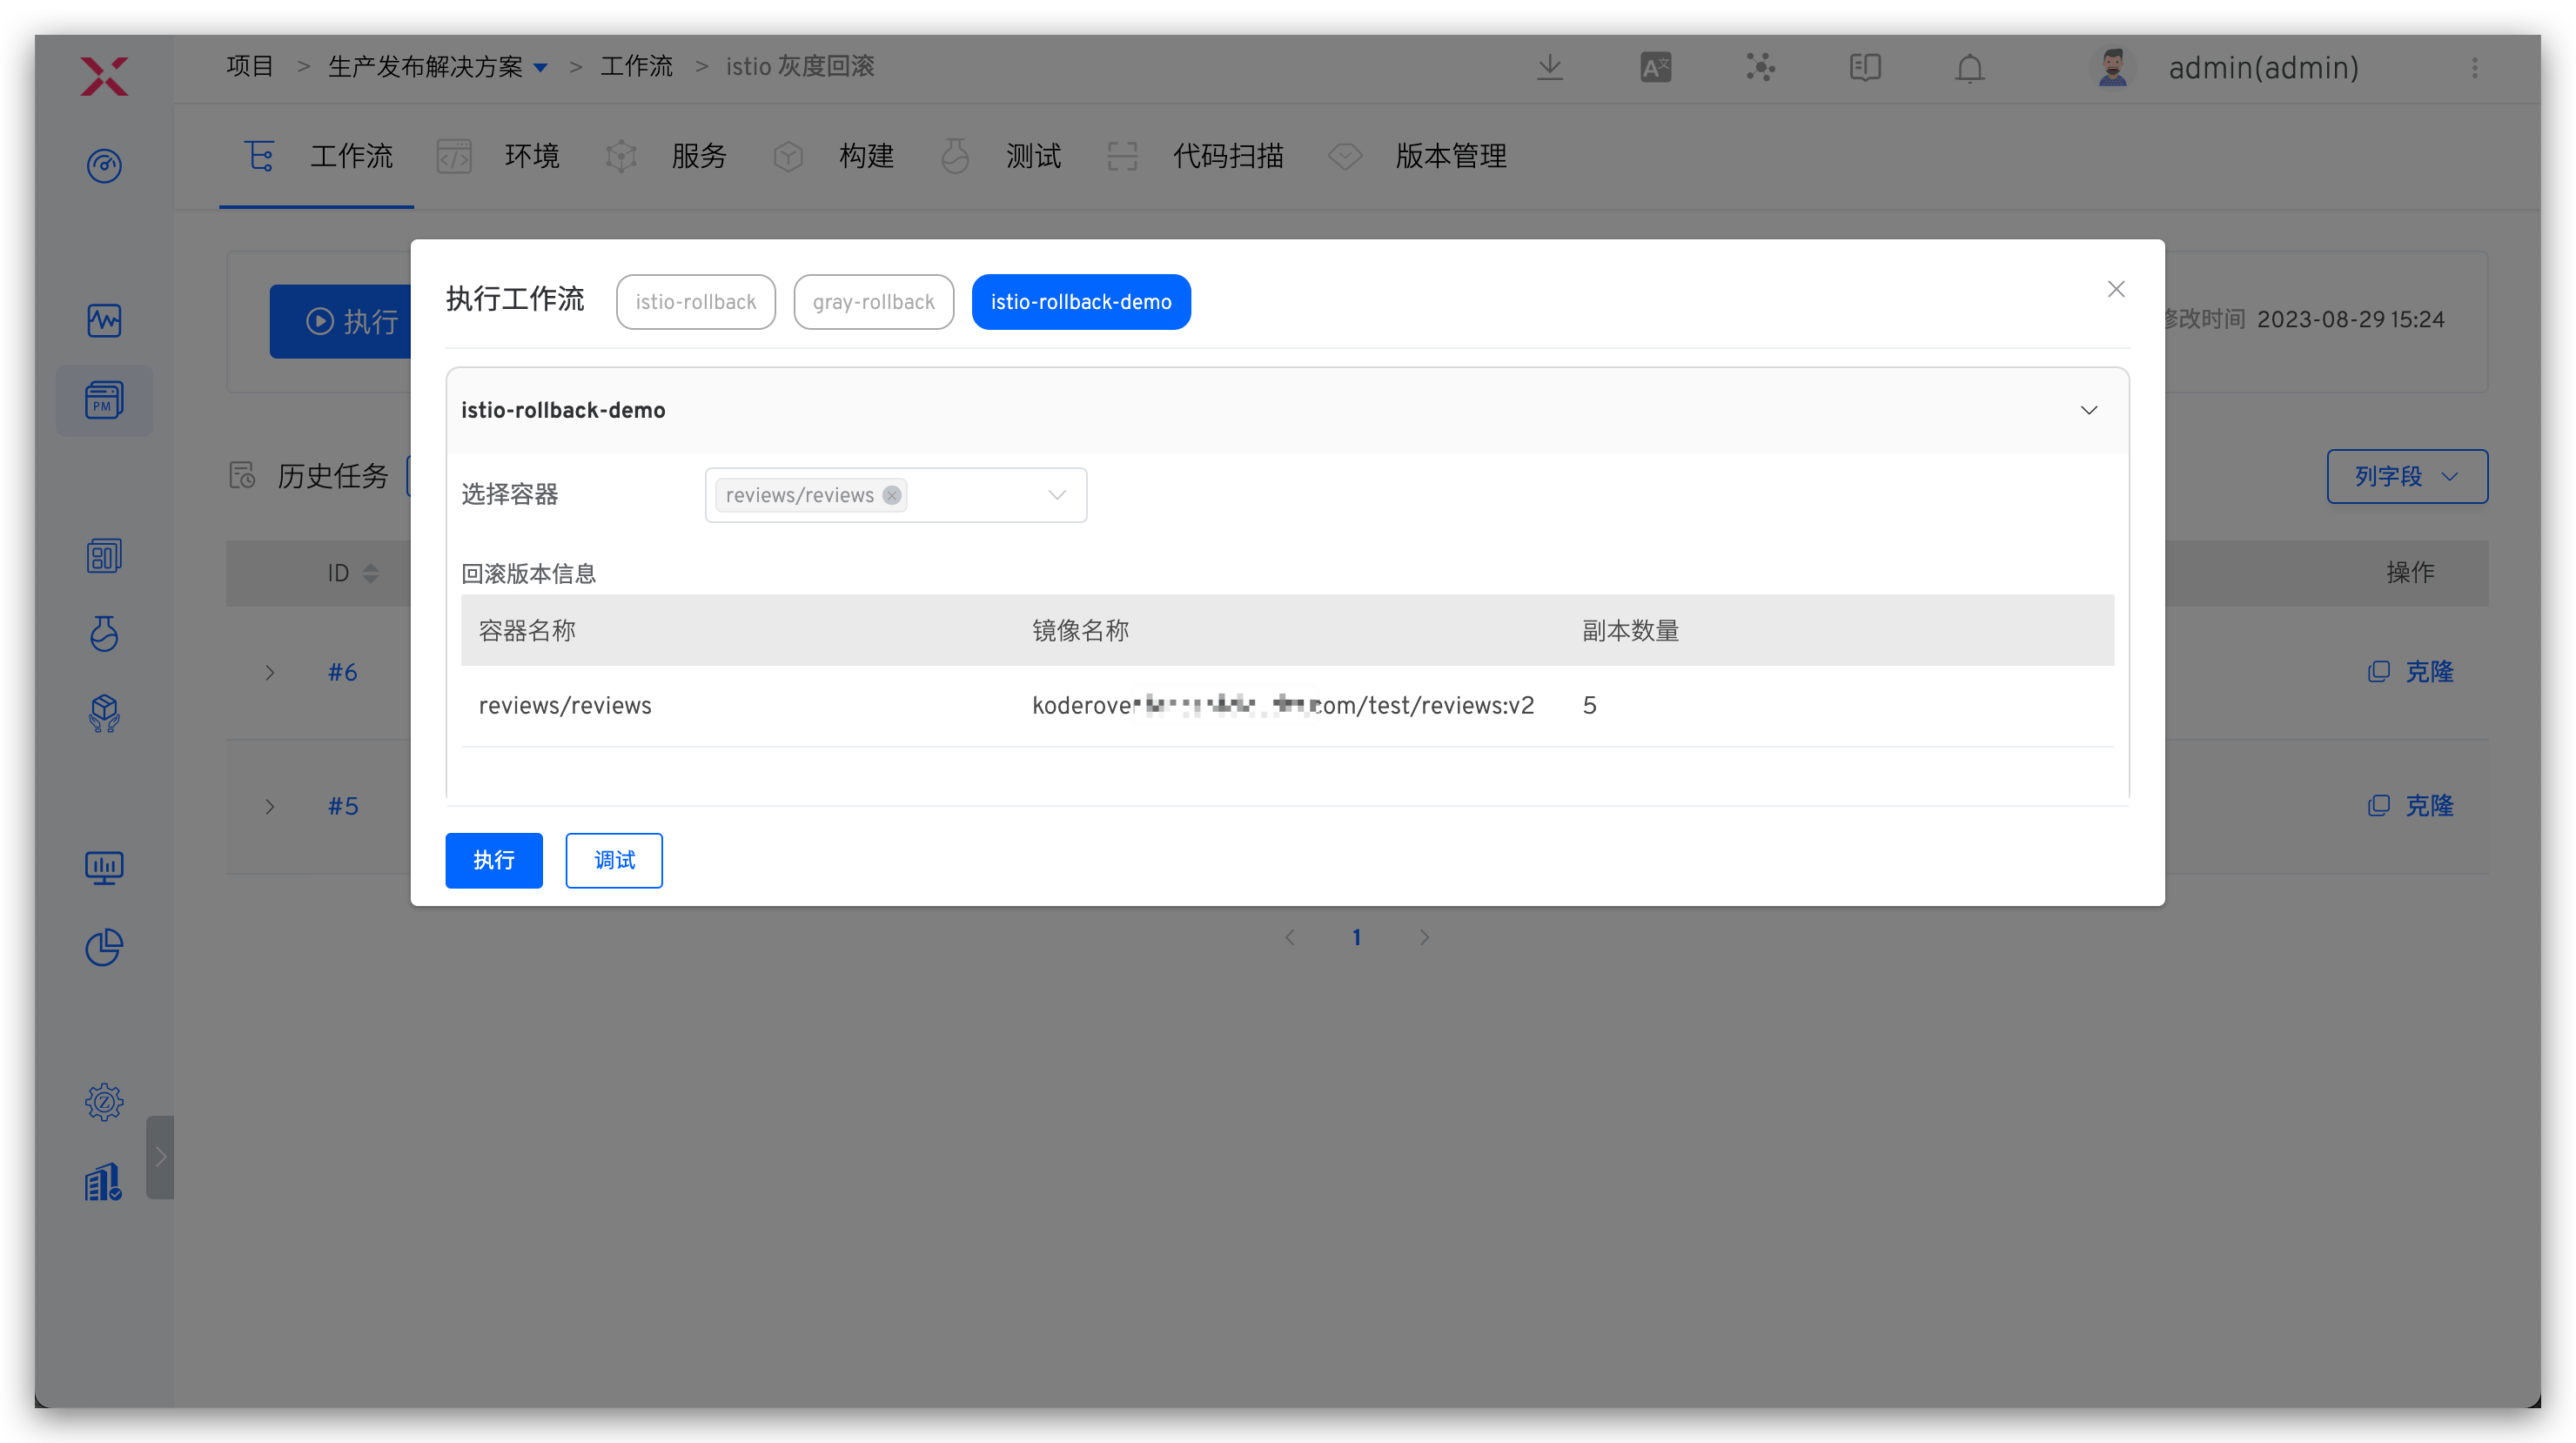Switch to the 版本管理 tab

pos(1450,156)
